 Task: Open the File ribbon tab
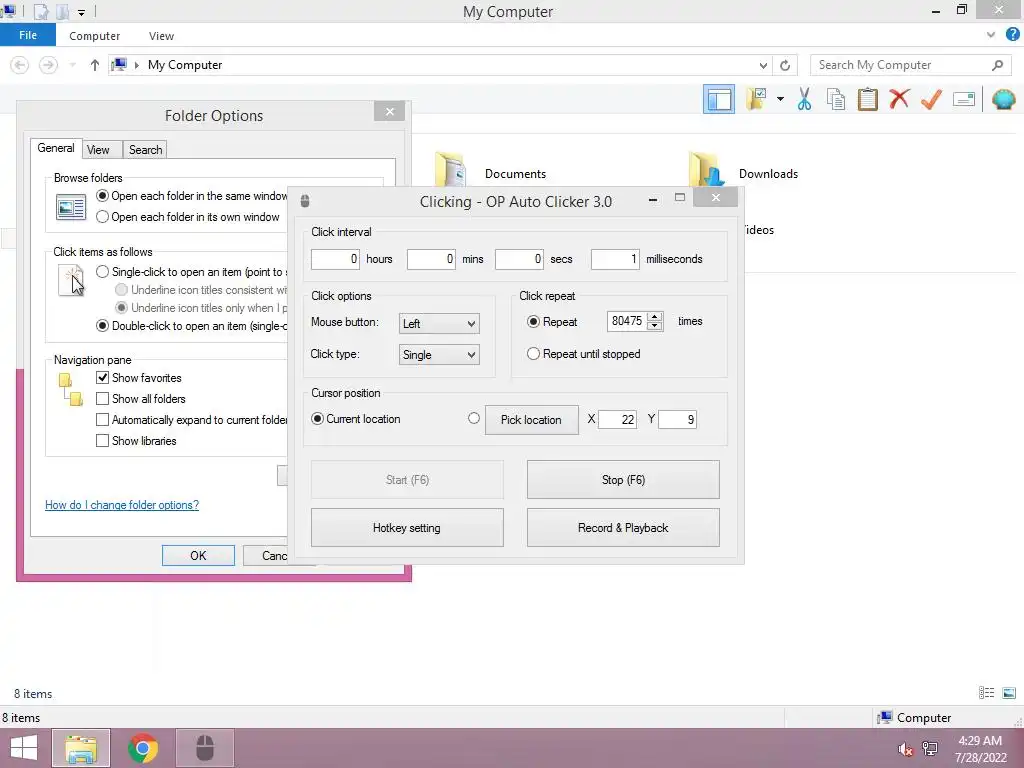(x=28, y=35)
